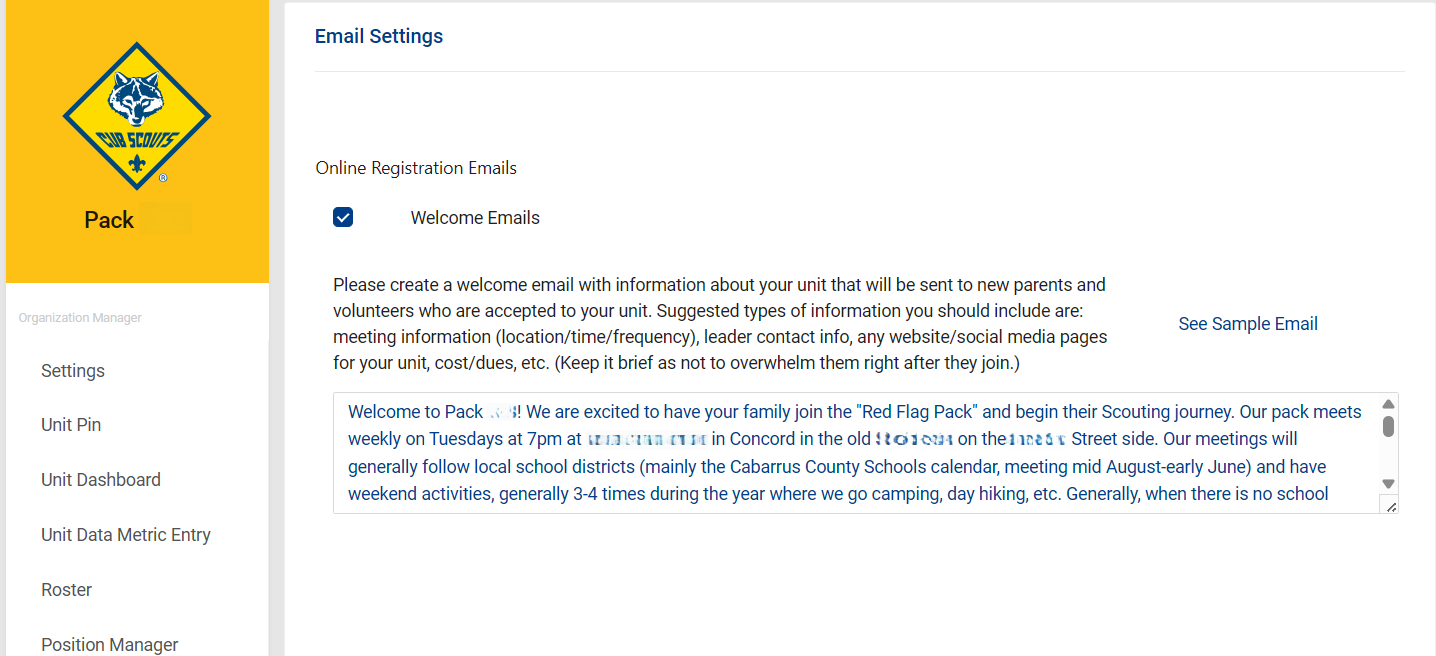Click the Online Registration Emails section label
The image size is (1436, 656).
pos(416,168)
